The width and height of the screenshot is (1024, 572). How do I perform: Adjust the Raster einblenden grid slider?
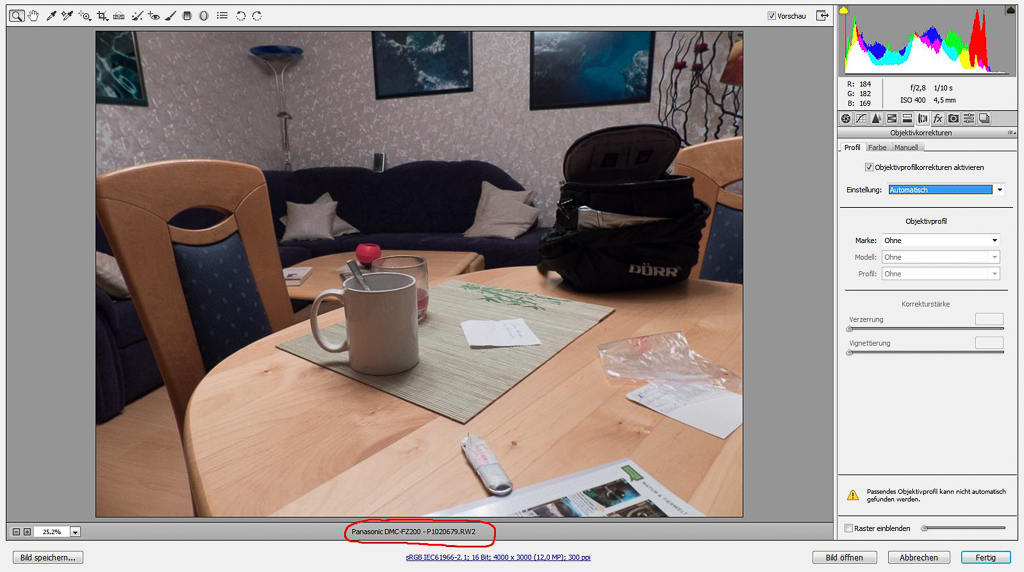964,528
